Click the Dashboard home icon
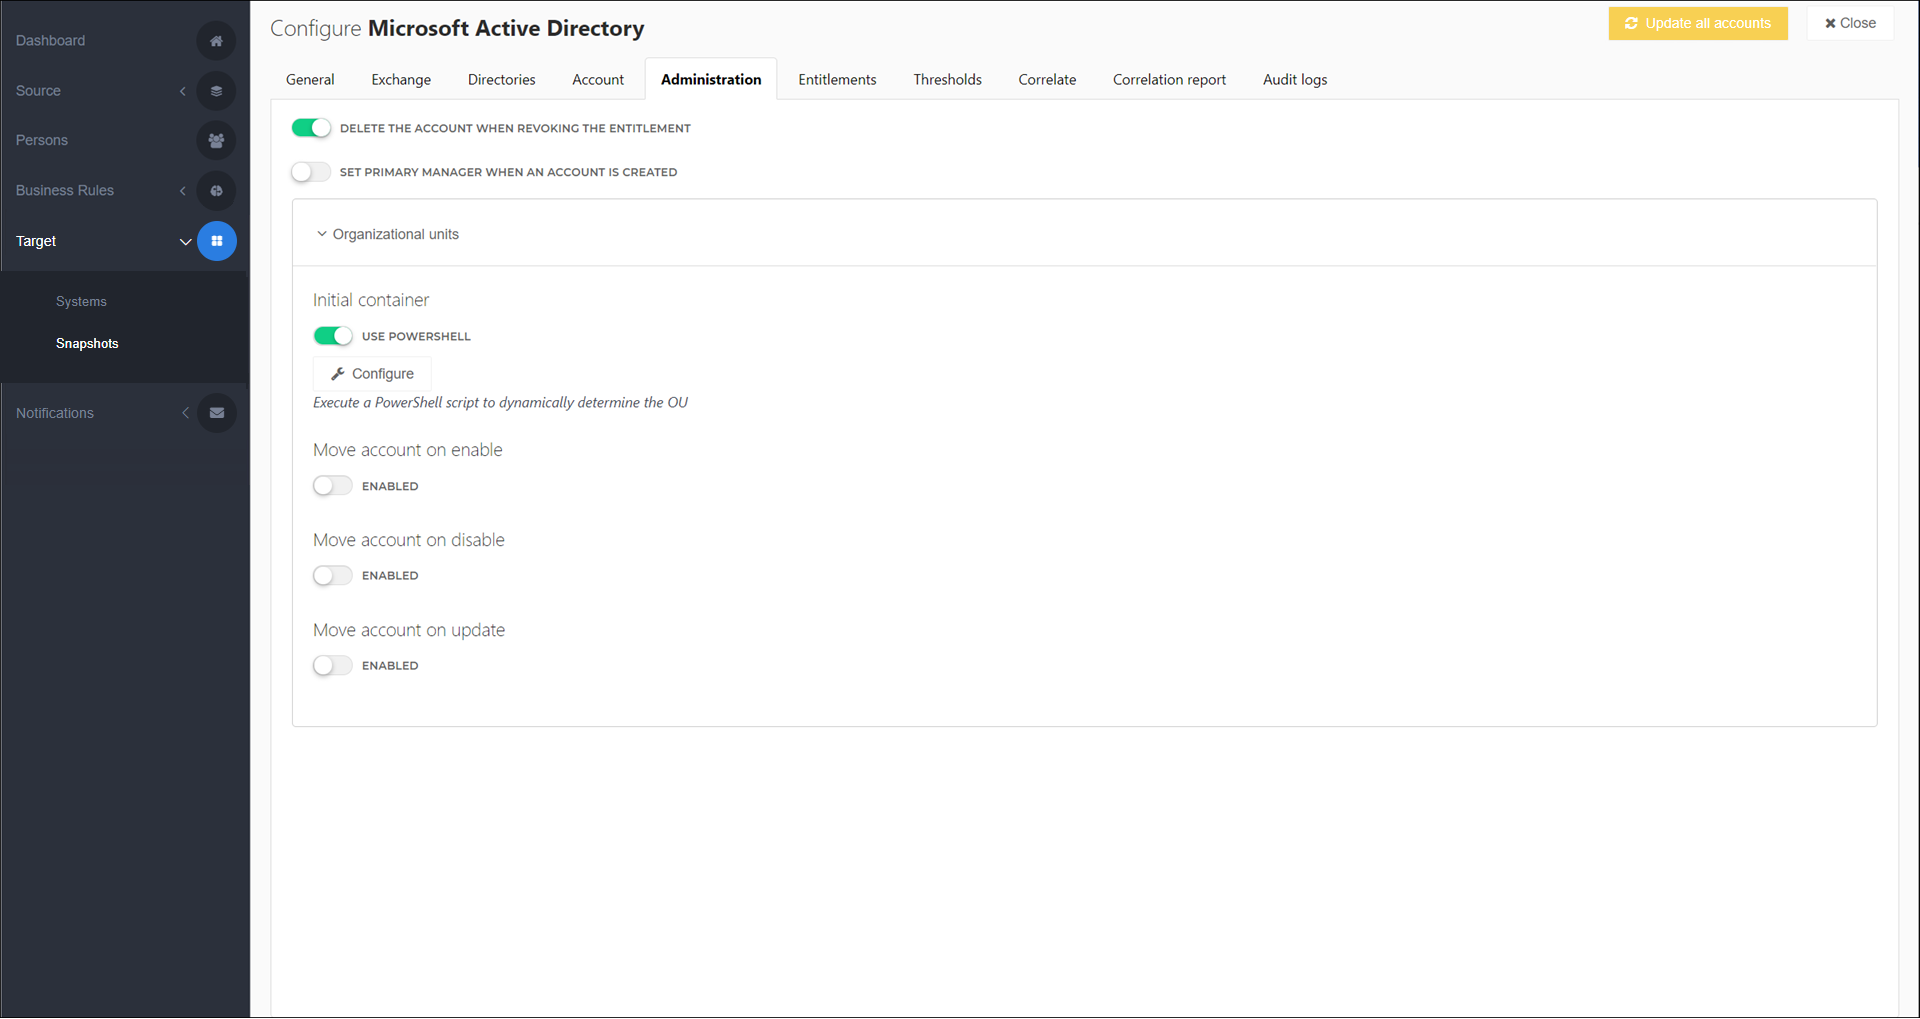Image resolution: width=1920 pixels, height=1019 pixels. tap(216, 41)
